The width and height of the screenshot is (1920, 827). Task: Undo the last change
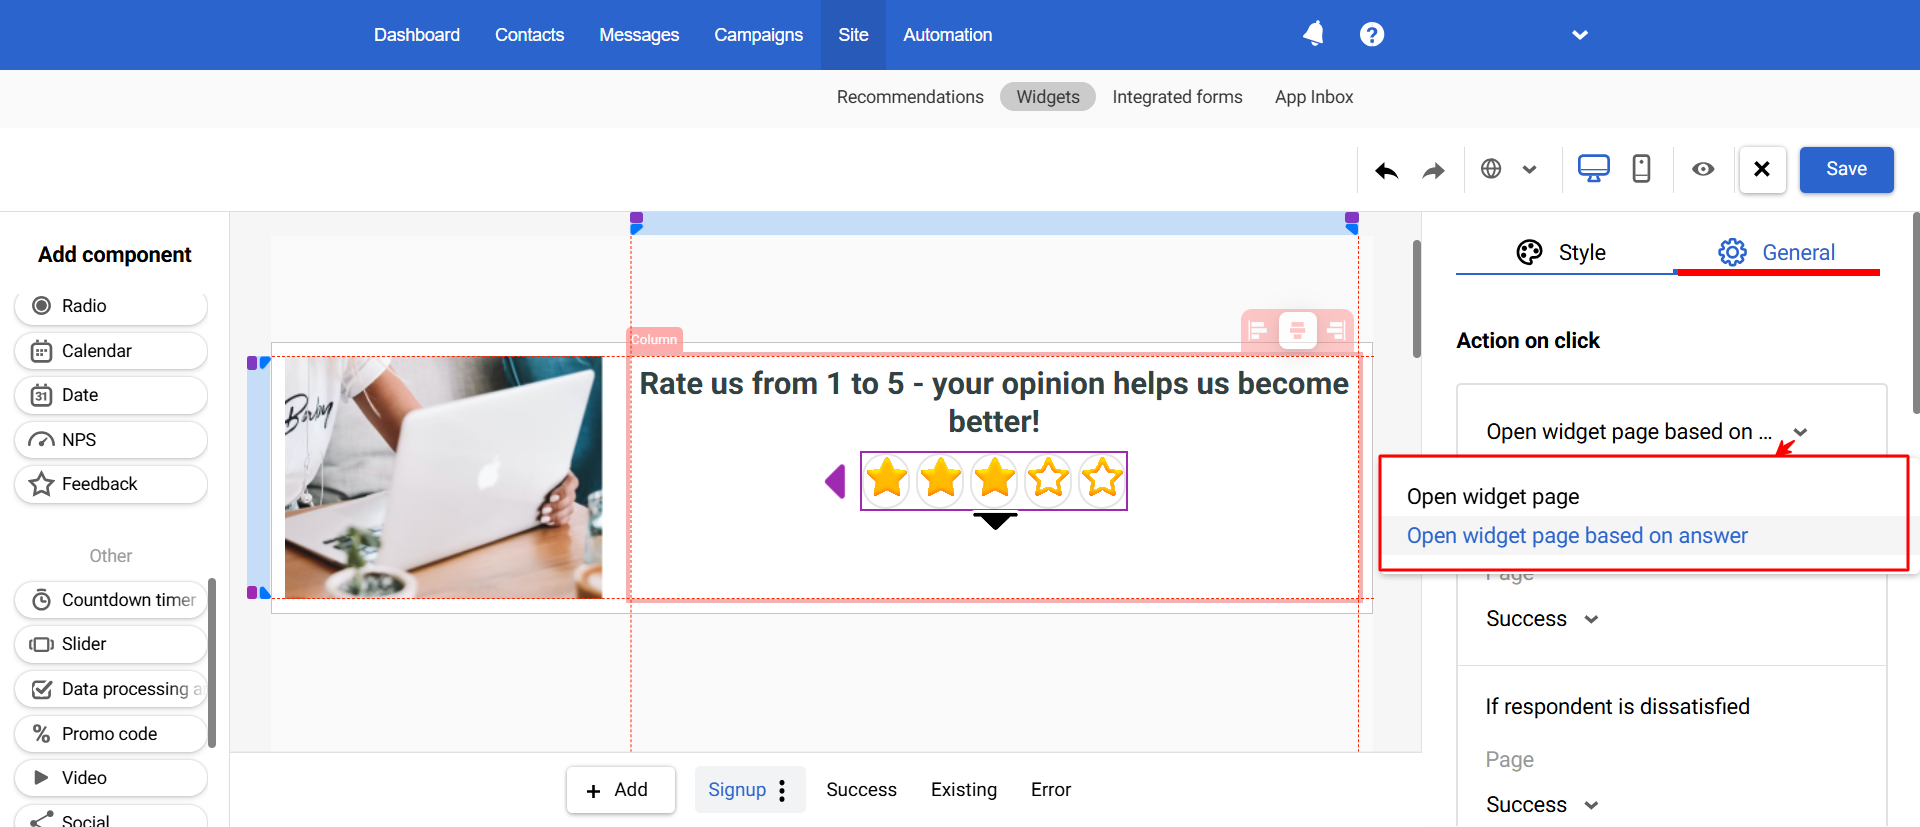[1386, 170]
